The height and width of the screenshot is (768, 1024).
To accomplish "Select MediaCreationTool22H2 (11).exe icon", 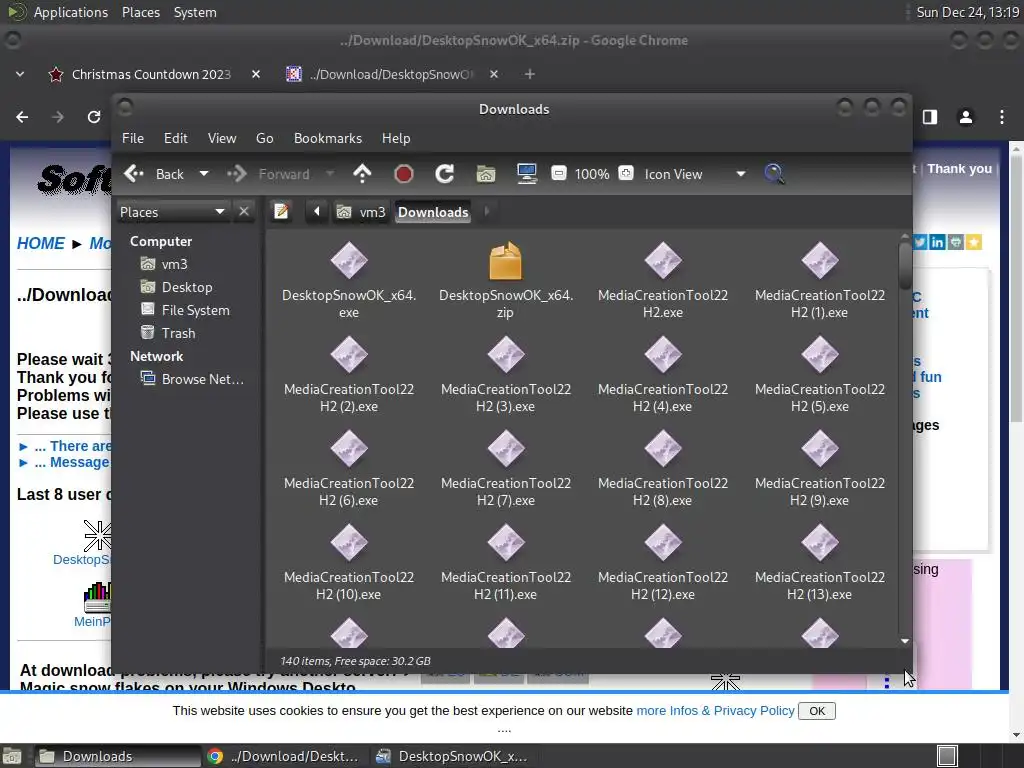I will pos(505,543).
